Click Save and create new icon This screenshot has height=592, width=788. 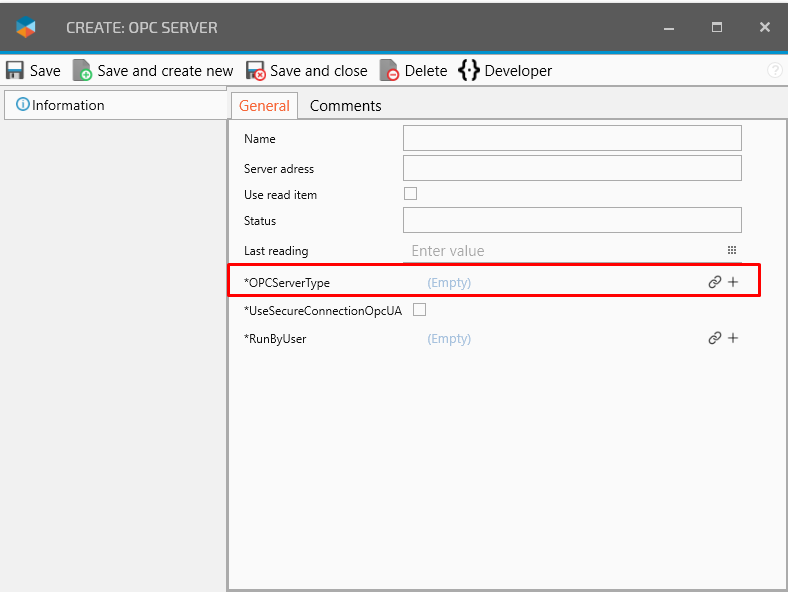82,71
